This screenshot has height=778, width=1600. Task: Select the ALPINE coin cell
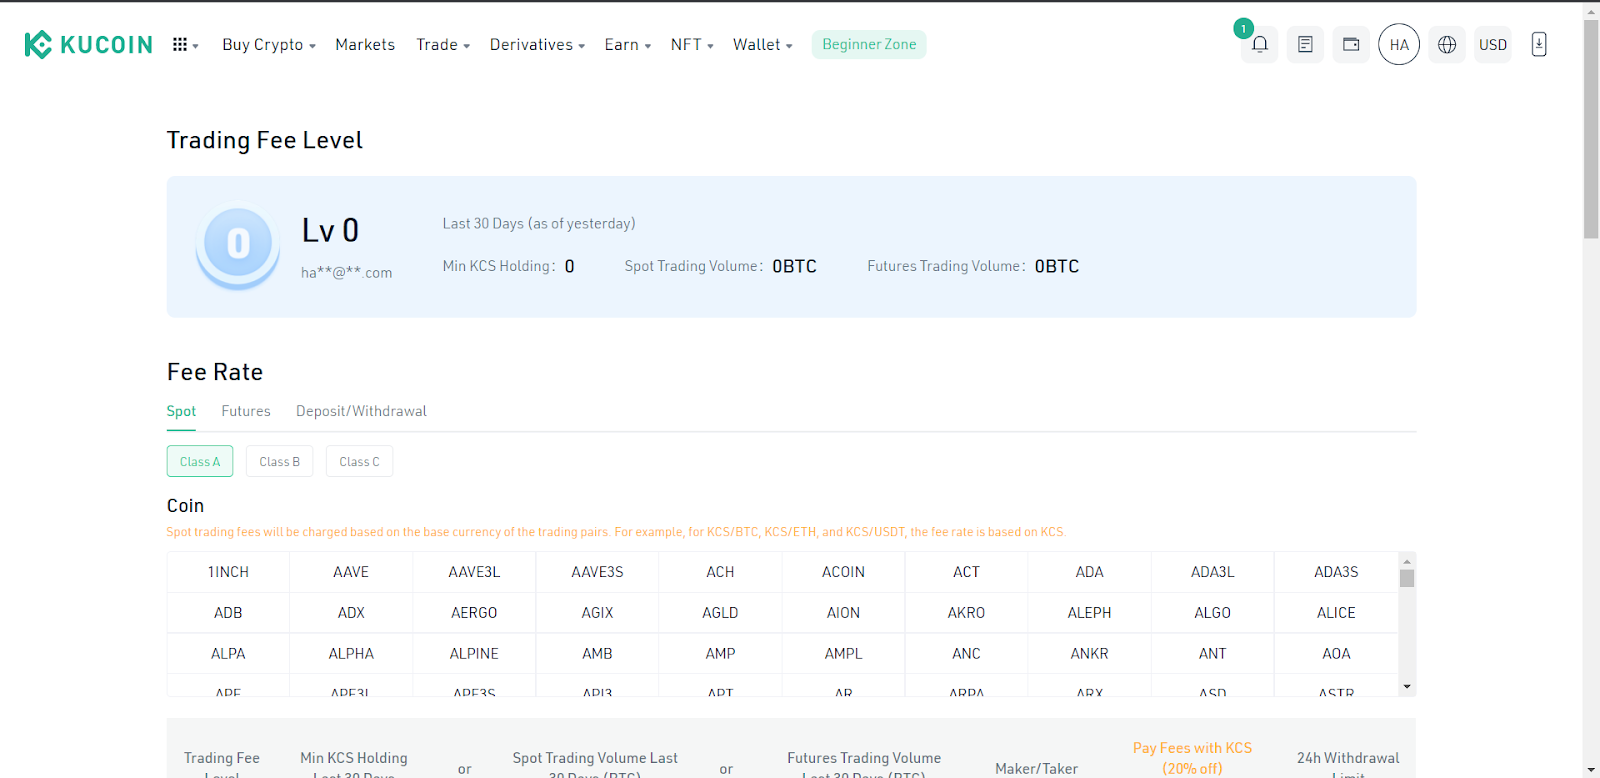(x=474, y=654)
